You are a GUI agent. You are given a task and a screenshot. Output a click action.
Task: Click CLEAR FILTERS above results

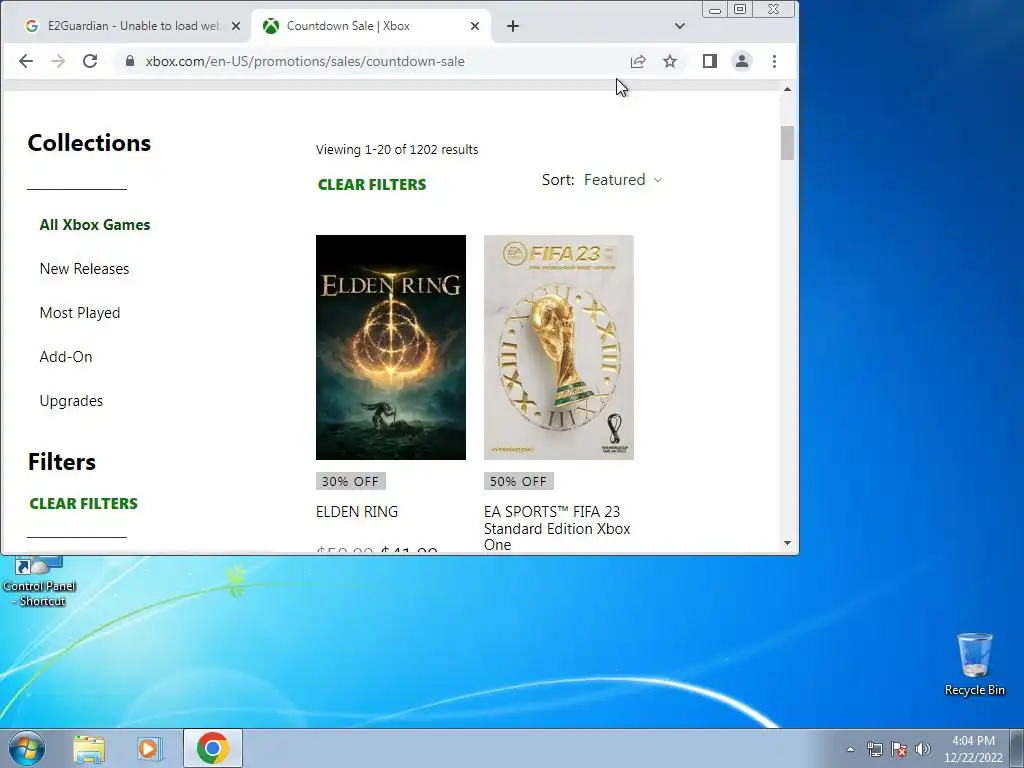pyautogui.click(x=372, y=185)
